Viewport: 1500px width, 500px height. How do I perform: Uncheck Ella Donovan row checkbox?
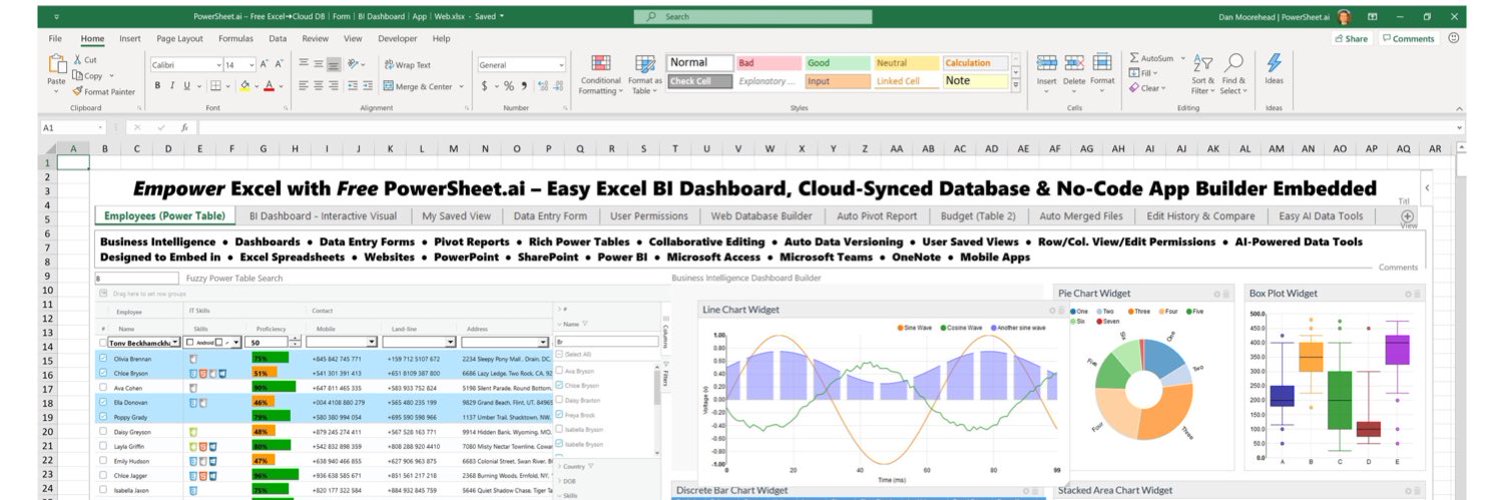click(x=103, y=402)
